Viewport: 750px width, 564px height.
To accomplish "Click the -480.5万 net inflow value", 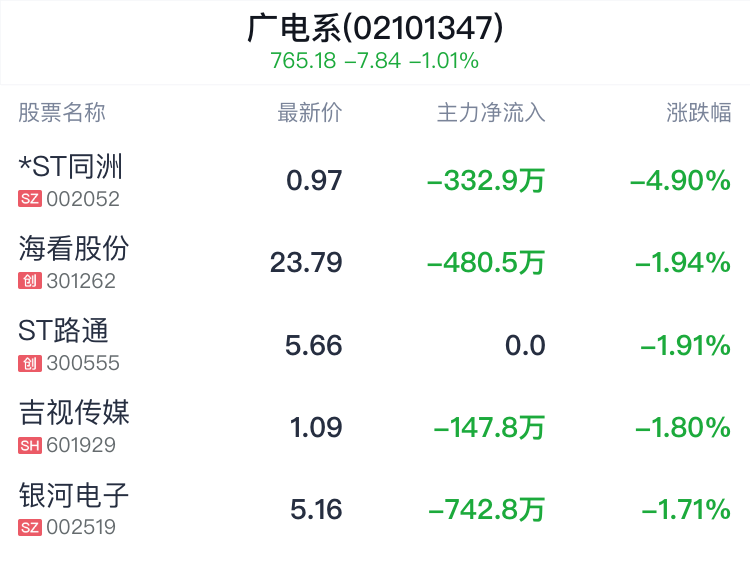I will click(486, 263).
